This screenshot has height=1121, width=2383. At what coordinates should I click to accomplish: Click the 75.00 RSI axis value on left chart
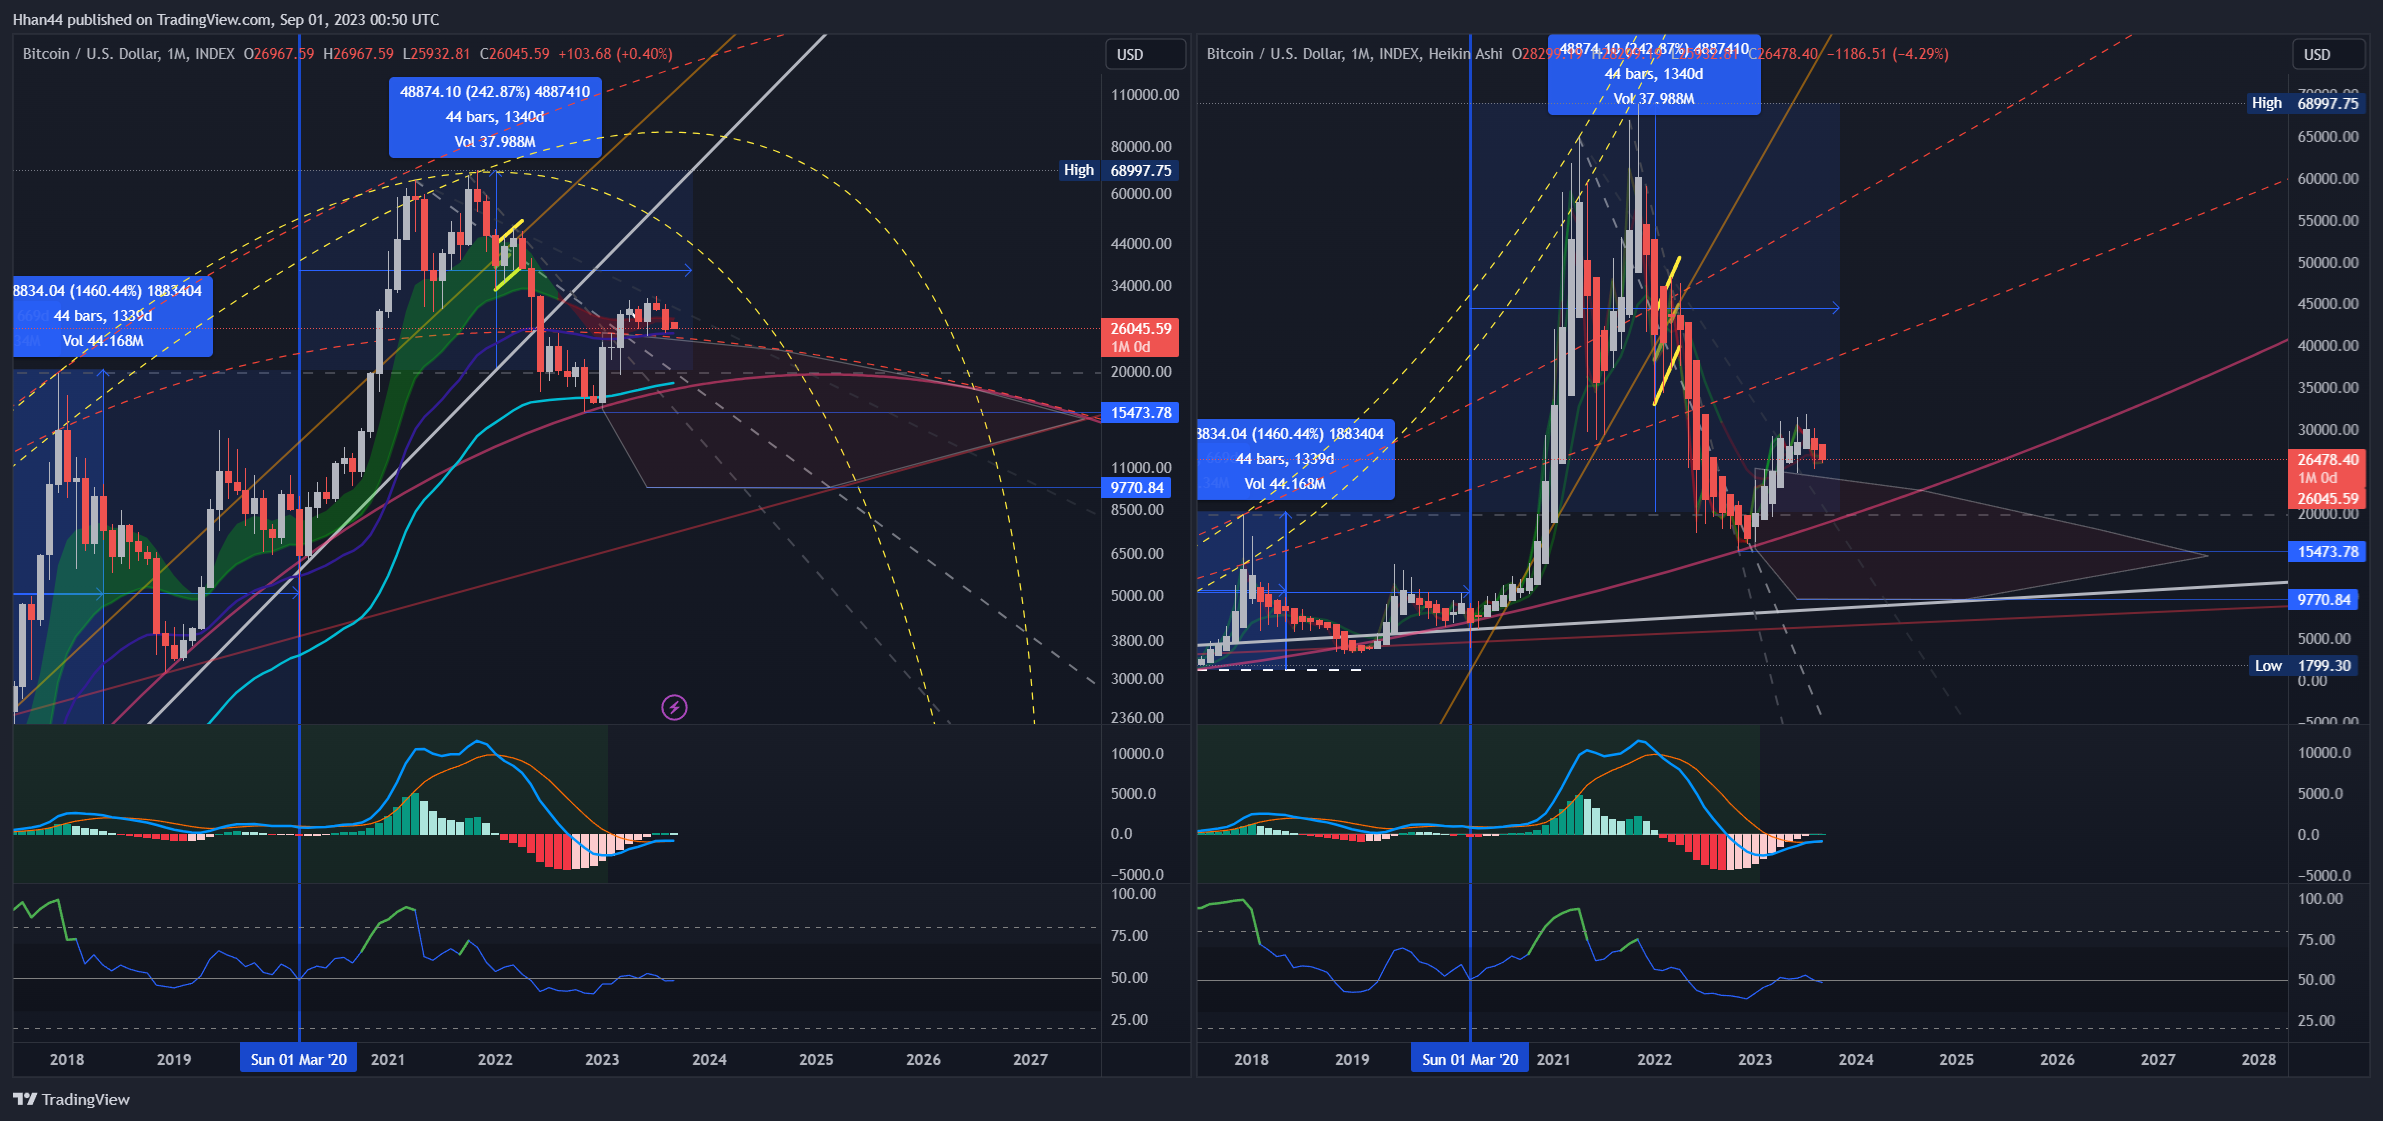[1129, 935]
